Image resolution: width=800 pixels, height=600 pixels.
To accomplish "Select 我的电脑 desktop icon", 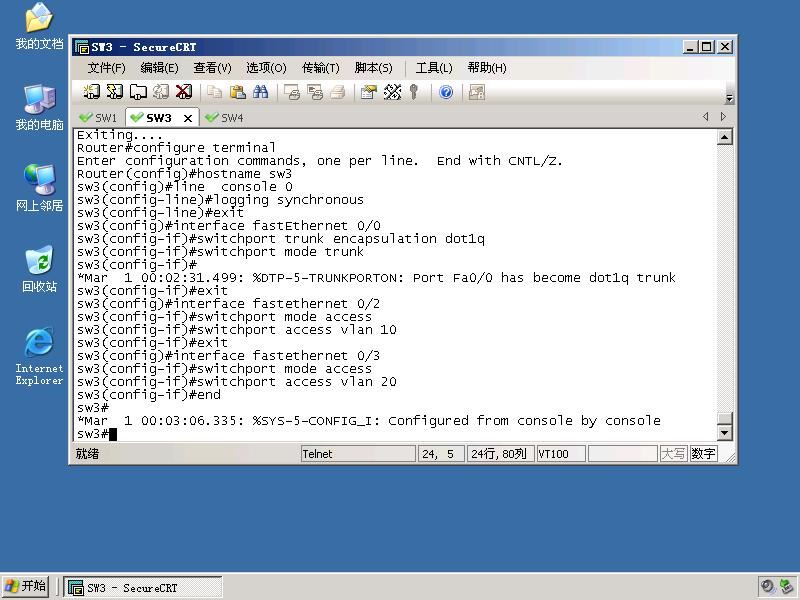I will (39, 107).
